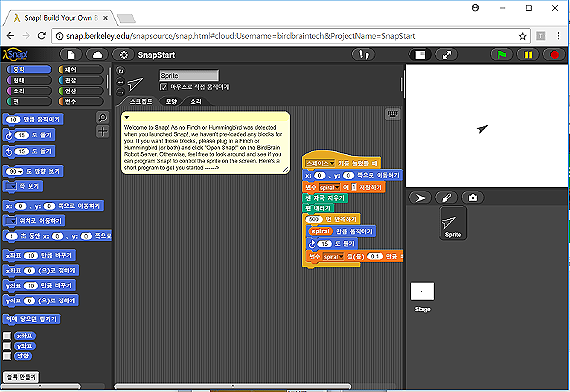Open the settings gear menu
Viewport: 570px width, 392px height.
[124, 55]
